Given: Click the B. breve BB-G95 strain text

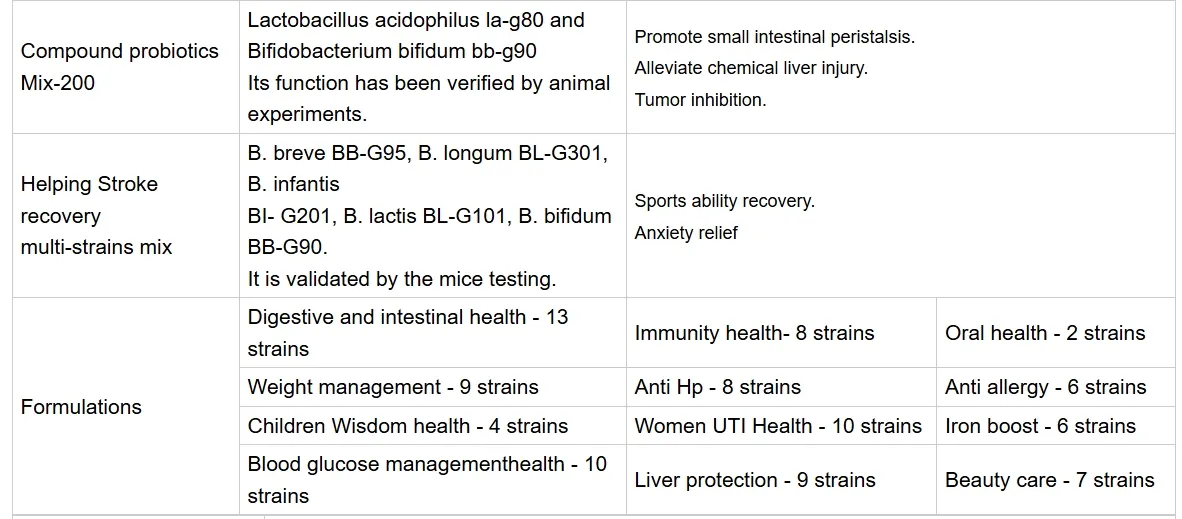Looking at the screenshot, I should coord(322,152).
